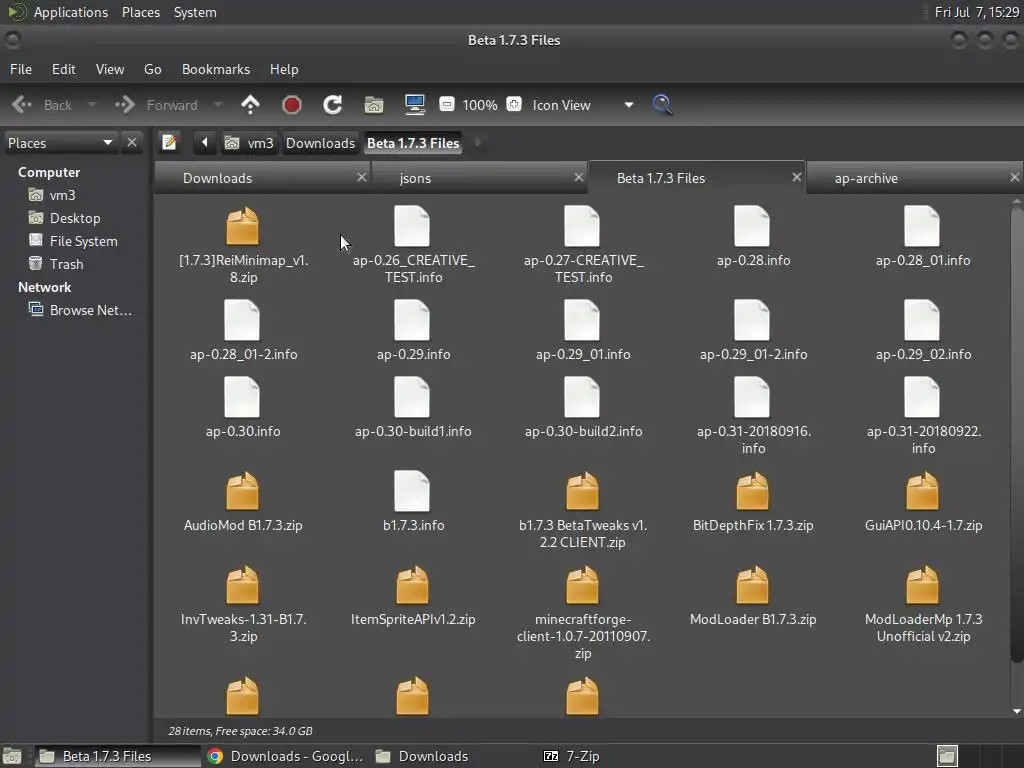This screenshot has height=768, width=1024.
Task: Click the Forward navigation button
Action: point(157,104)
